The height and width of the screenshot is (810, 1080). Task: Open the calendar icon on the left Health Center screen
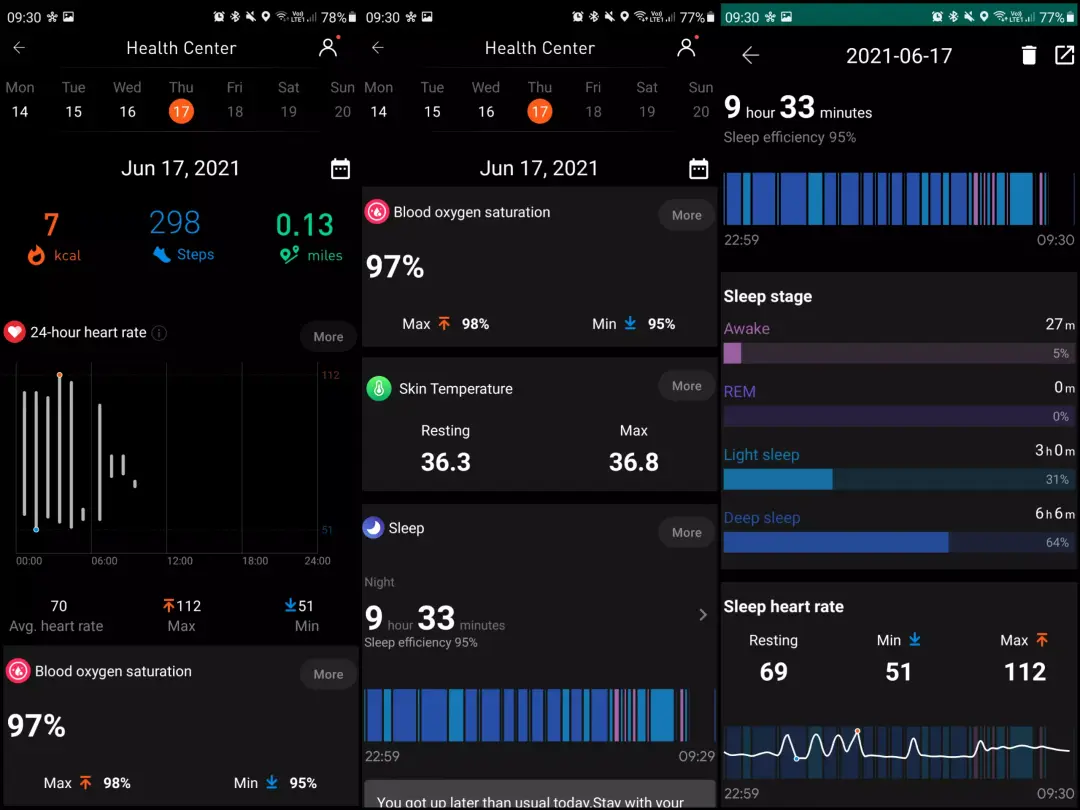340,169
